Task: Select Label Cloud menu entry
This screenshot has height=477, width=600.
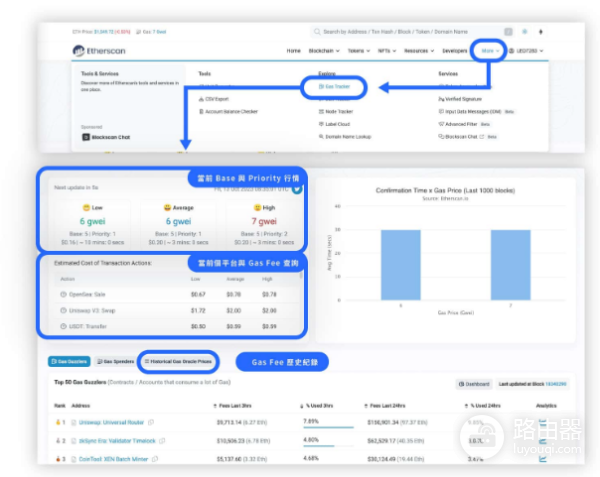Action: pos(334,124)
